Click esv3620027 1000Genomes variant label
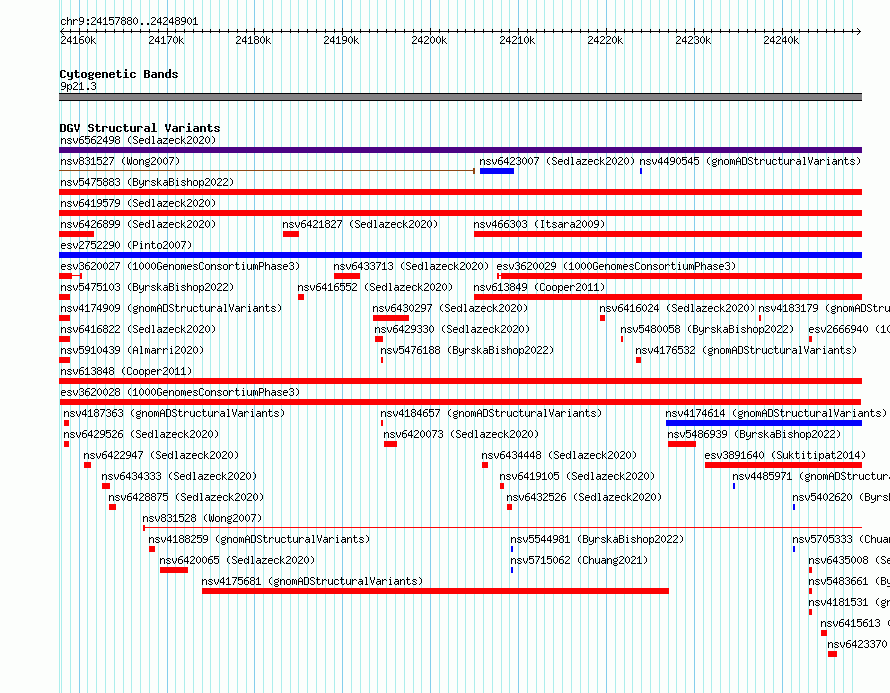 [180, 266]
